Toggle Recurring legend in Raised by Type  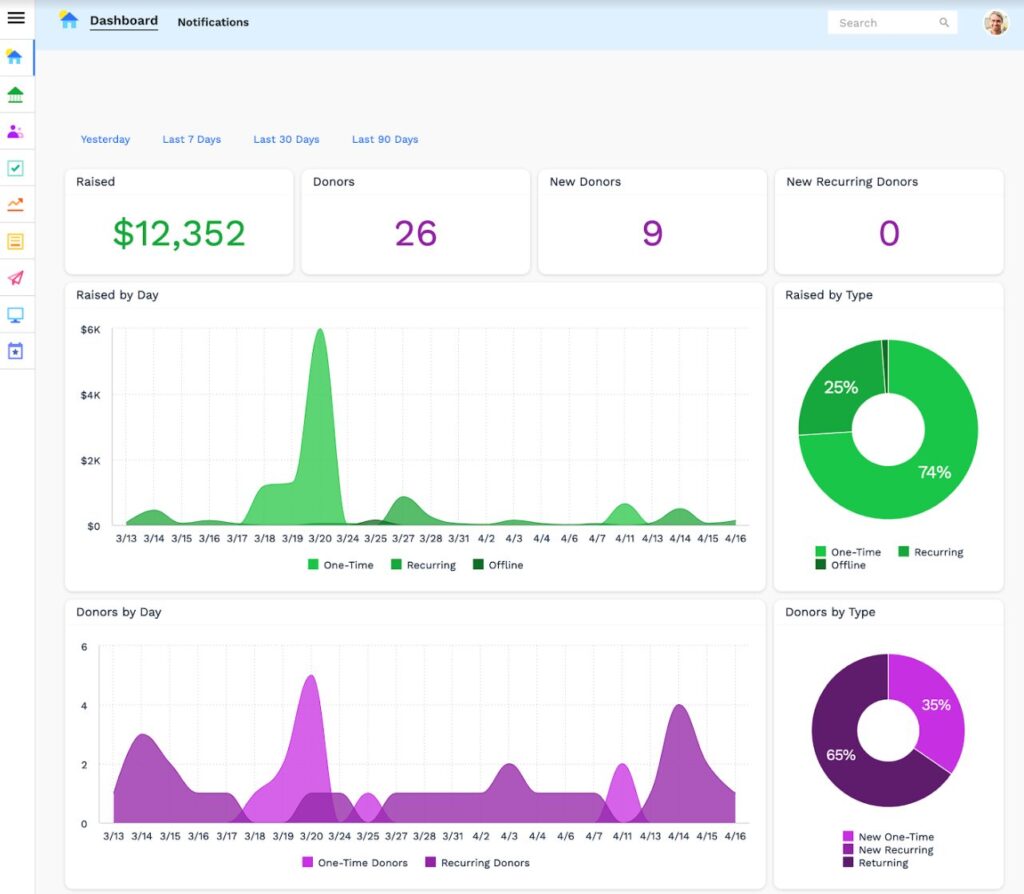pyautogui.click(x=931, y=552)
